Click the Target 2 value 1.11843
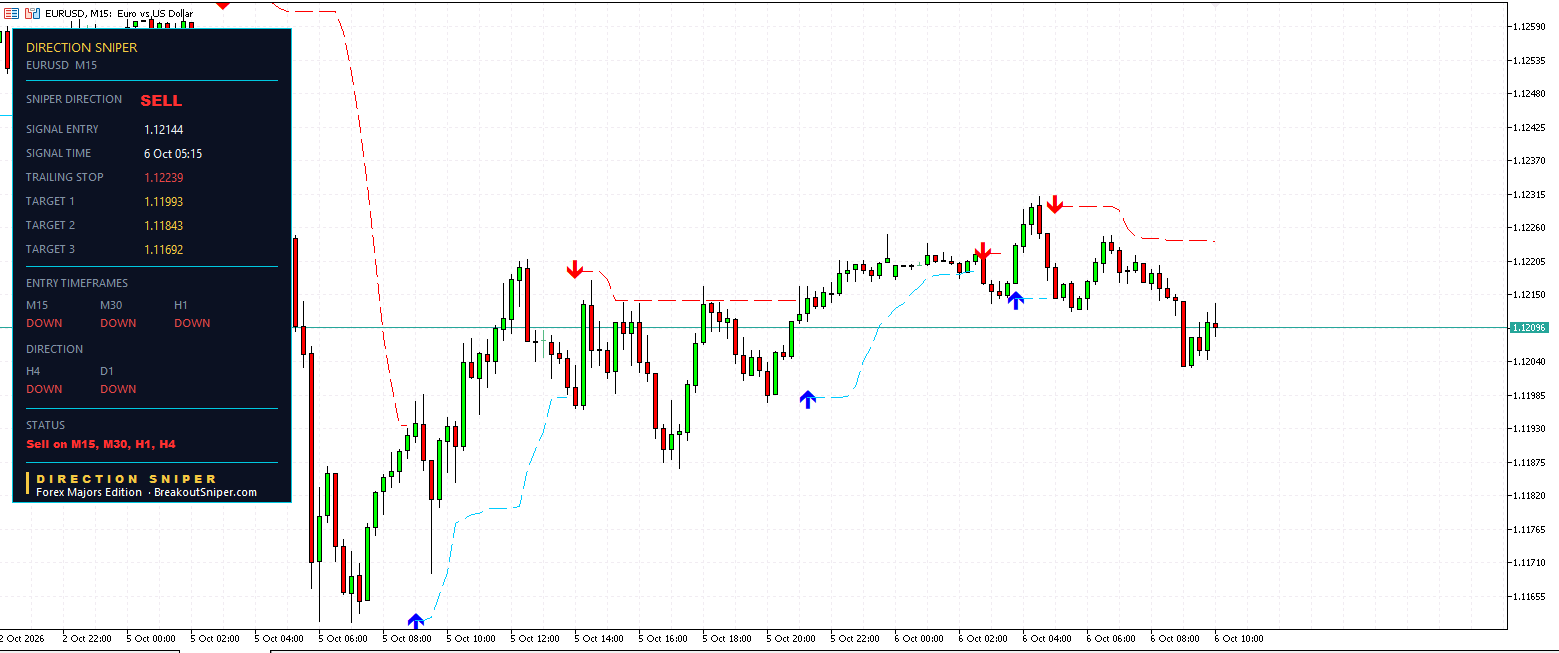The height and width of the screenshot is (653, 1559). click(163, 226)
